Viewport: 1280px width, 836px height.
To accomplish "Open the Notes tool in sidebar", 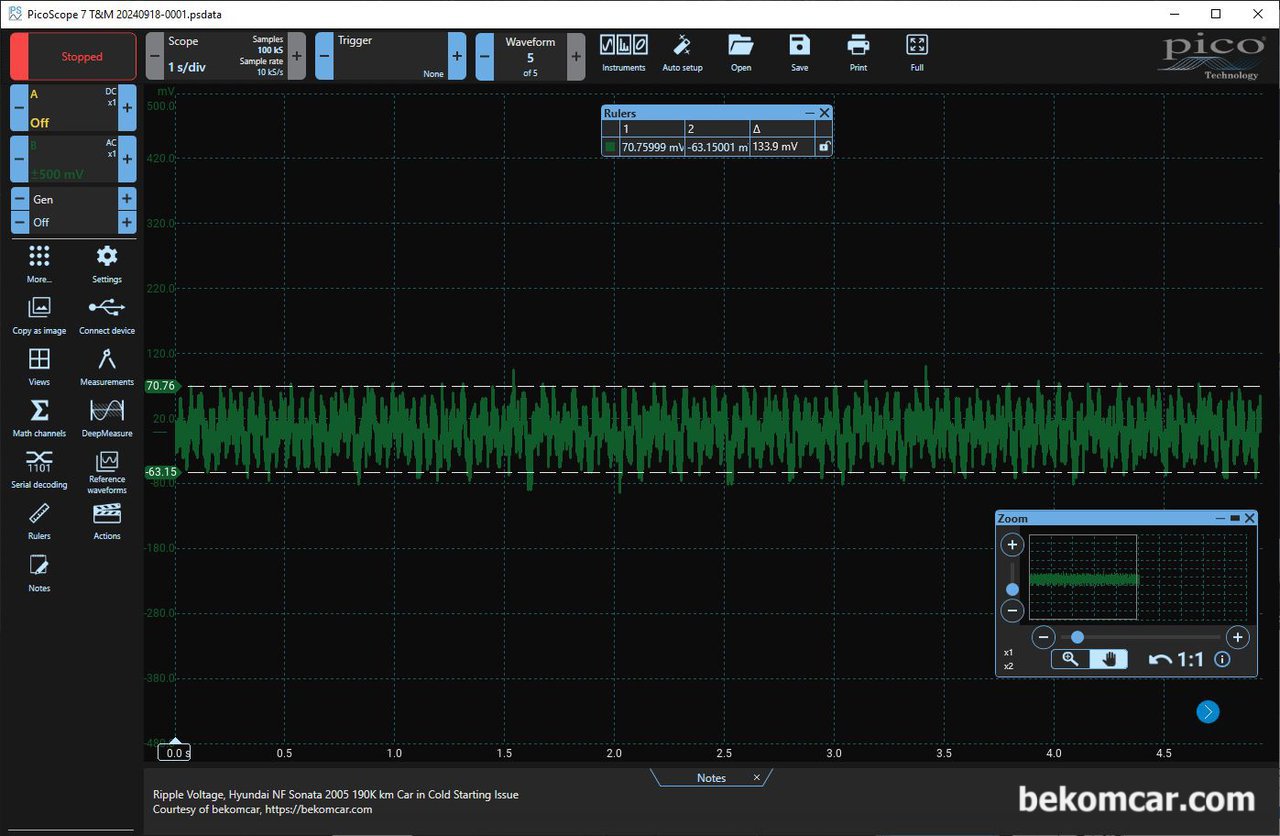I will (x=39, y=573).
